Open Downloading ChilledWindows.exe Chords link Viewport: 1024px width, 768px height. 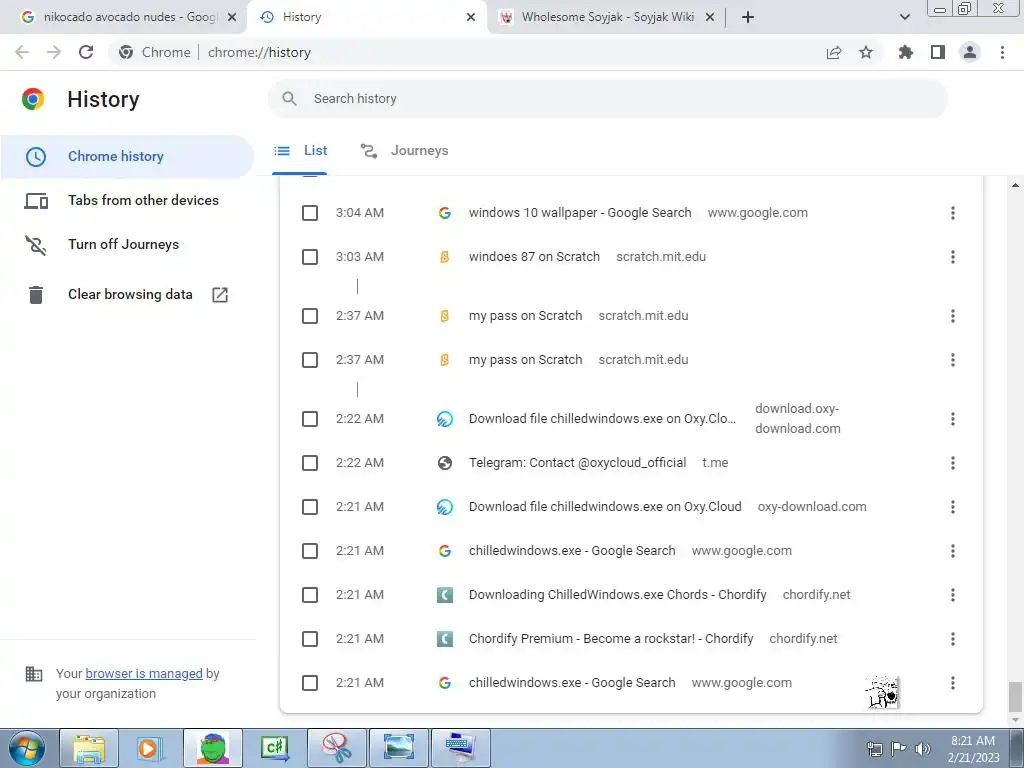coord(617,595)
